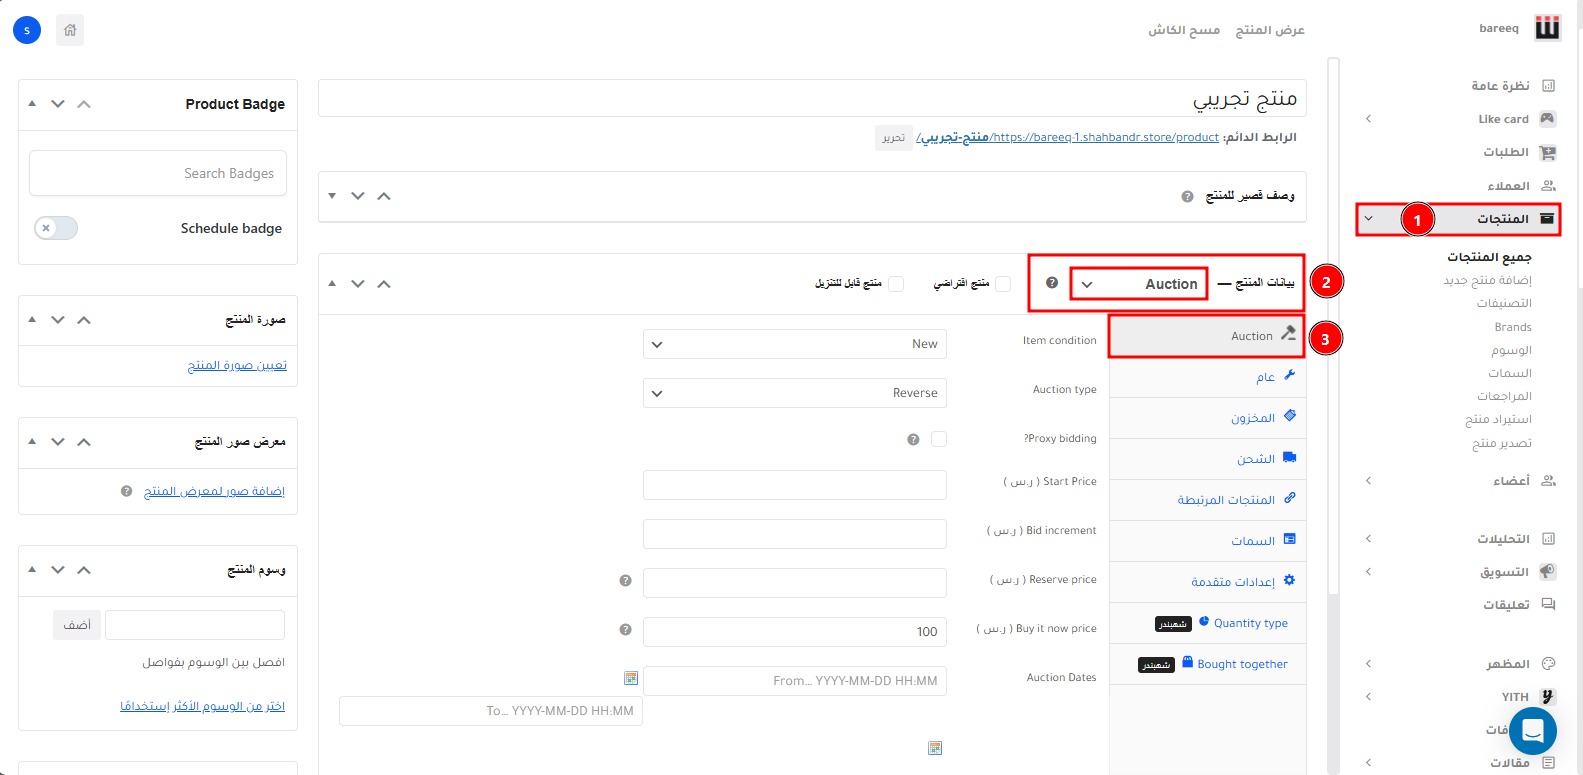Click help icon next to product type dropdown
Image resolution: width=1583 pixels, height=775 pixels.
click(1052, 283)
